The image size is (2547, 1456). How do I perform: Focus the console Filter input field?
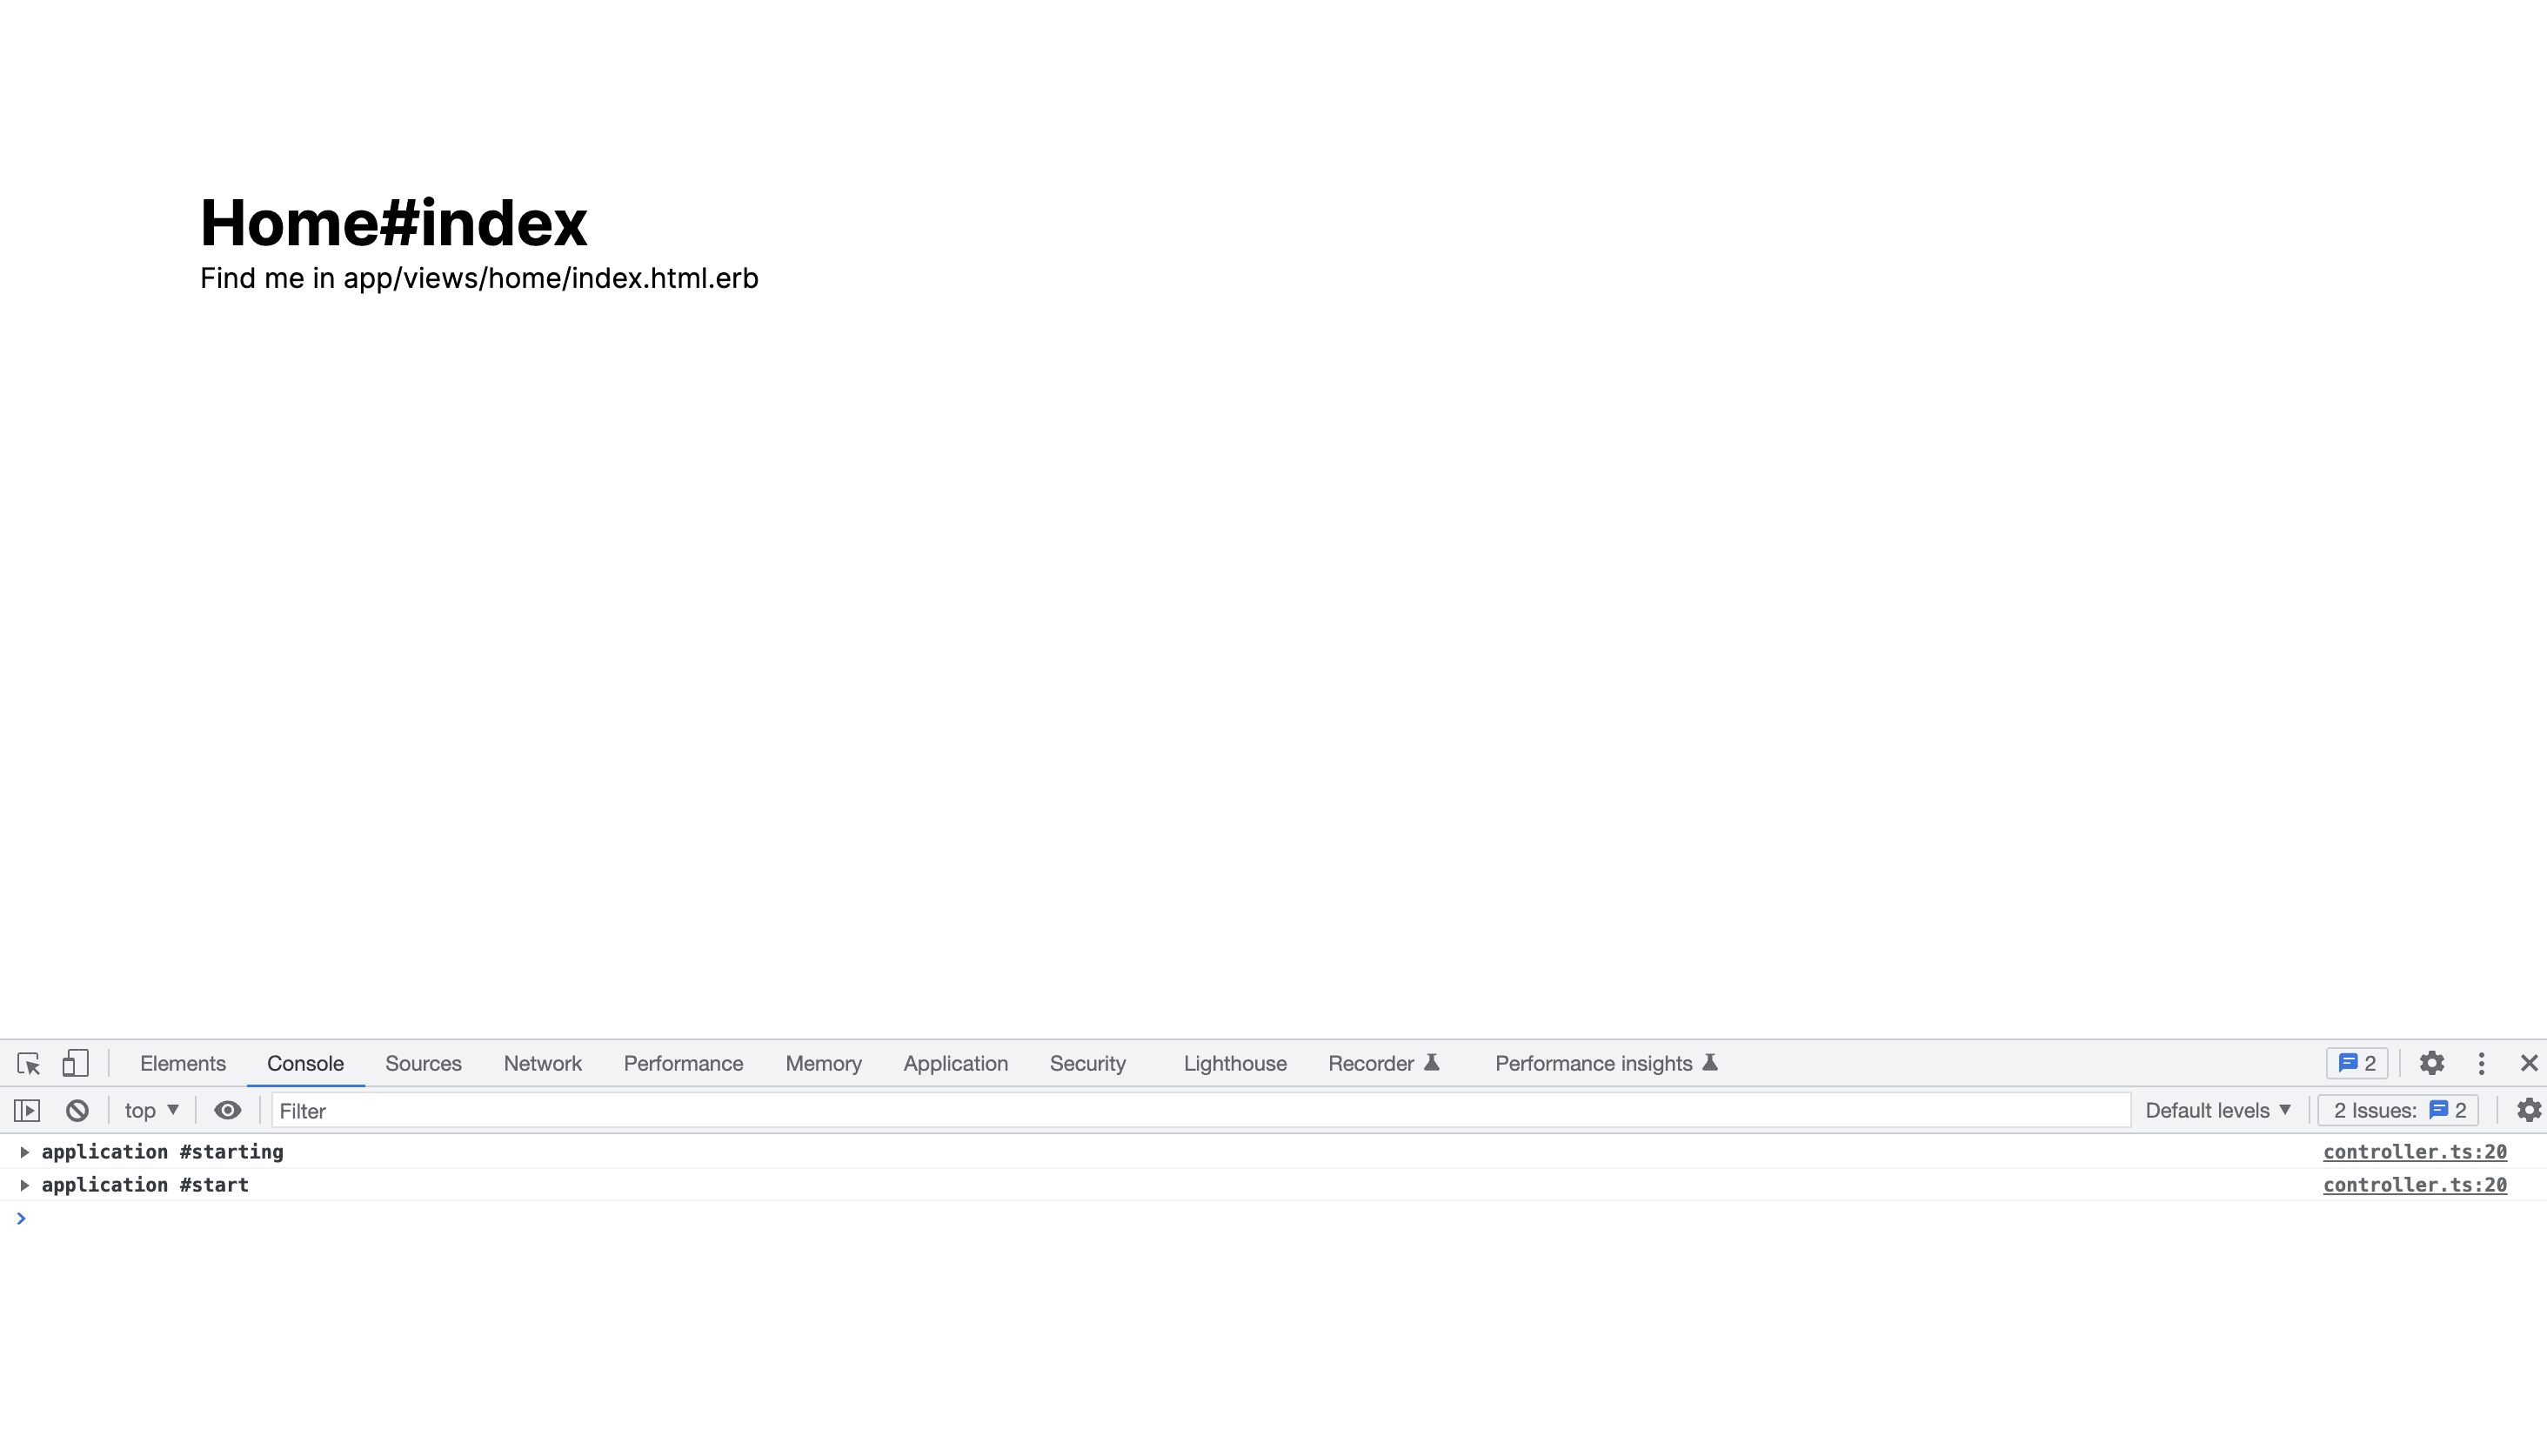(1200, 1110)
